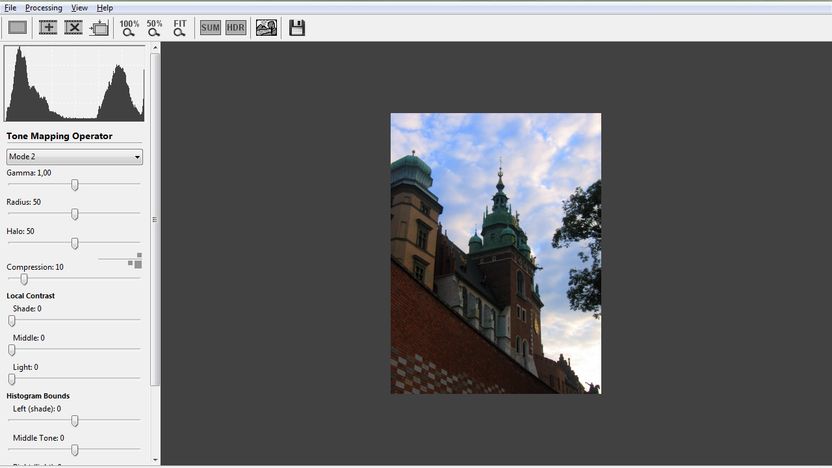Screen dimensions: 832x468
Task: Click the small squares icon above Compression
Action: point(135,261)
